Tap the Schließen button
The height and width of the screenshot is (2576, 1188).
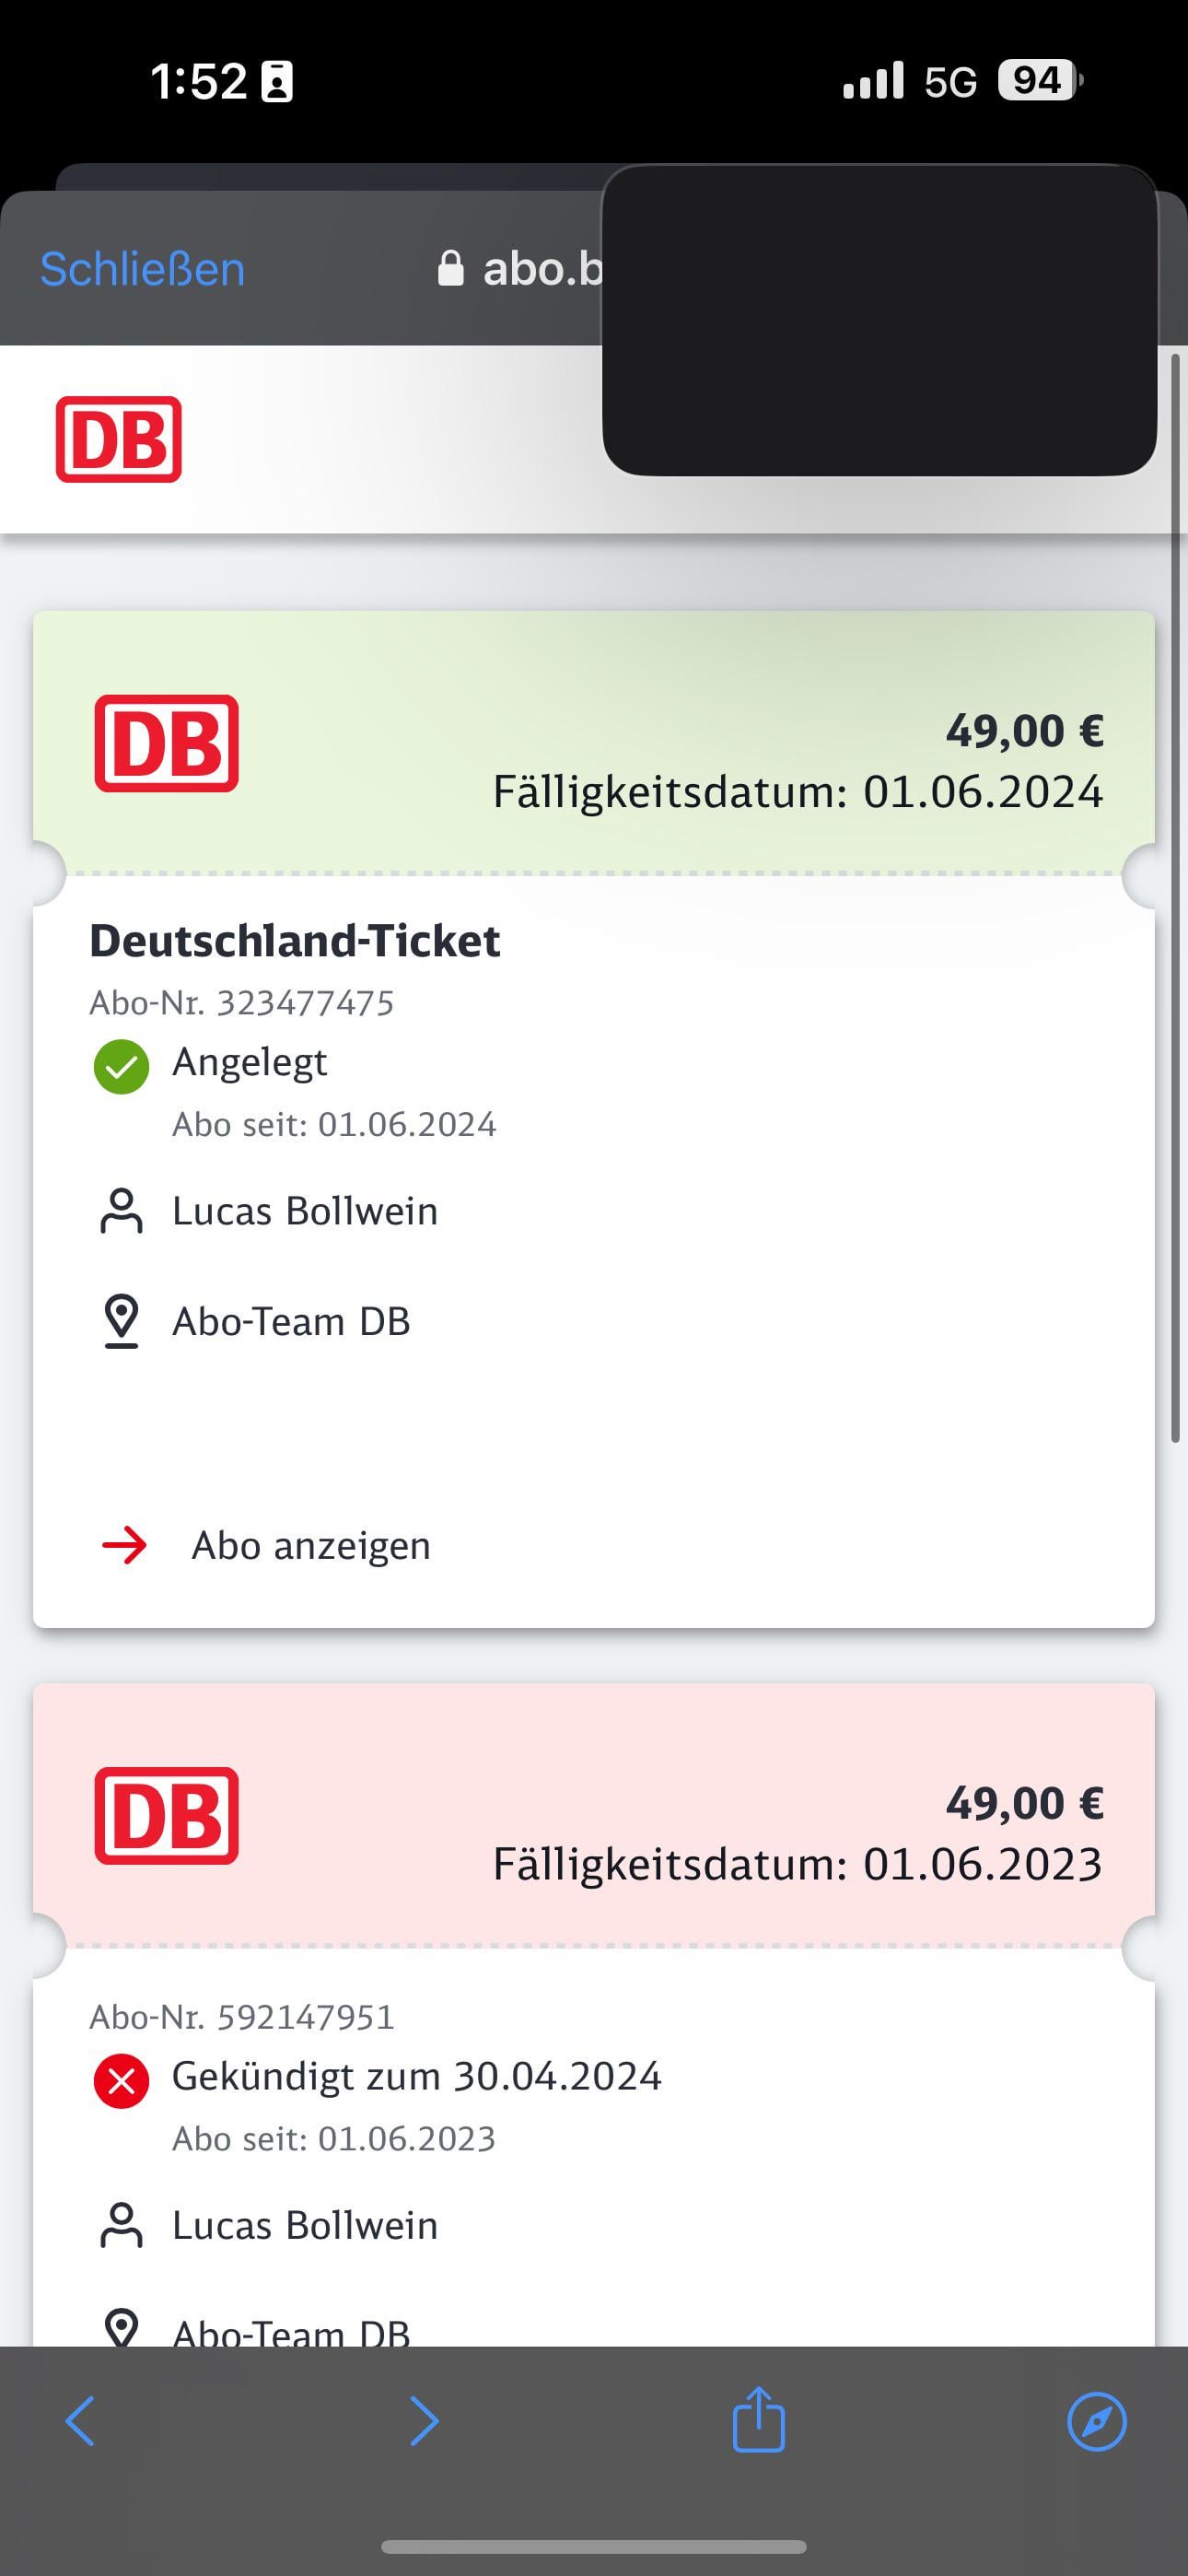(142, 269)
